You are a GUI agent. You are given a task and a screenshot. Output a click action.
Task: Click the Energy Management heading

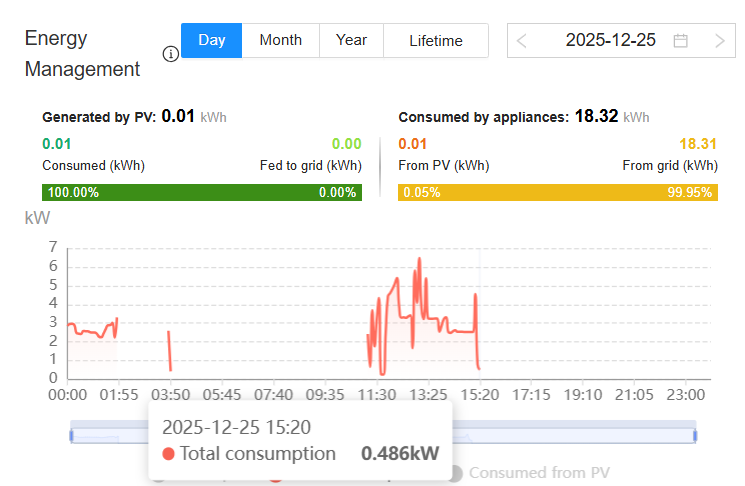tap(82, 54)
